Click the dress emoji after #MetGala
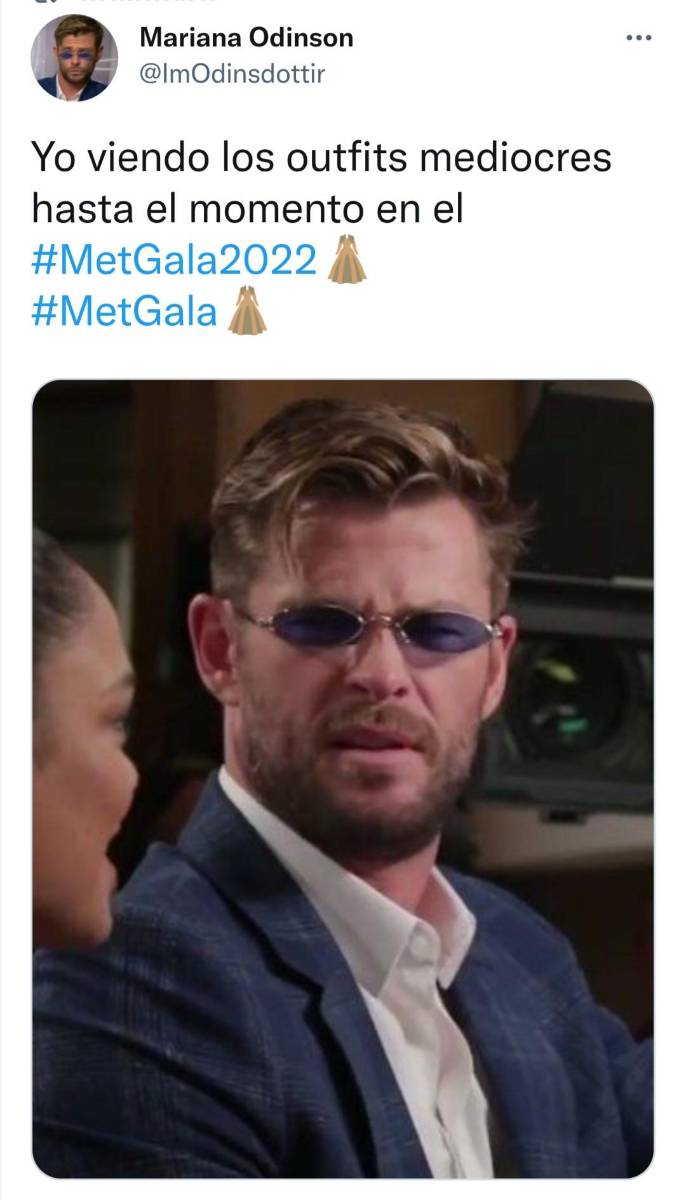The width and height of the screenshot is (686, 1200). [x=247, y=310]
